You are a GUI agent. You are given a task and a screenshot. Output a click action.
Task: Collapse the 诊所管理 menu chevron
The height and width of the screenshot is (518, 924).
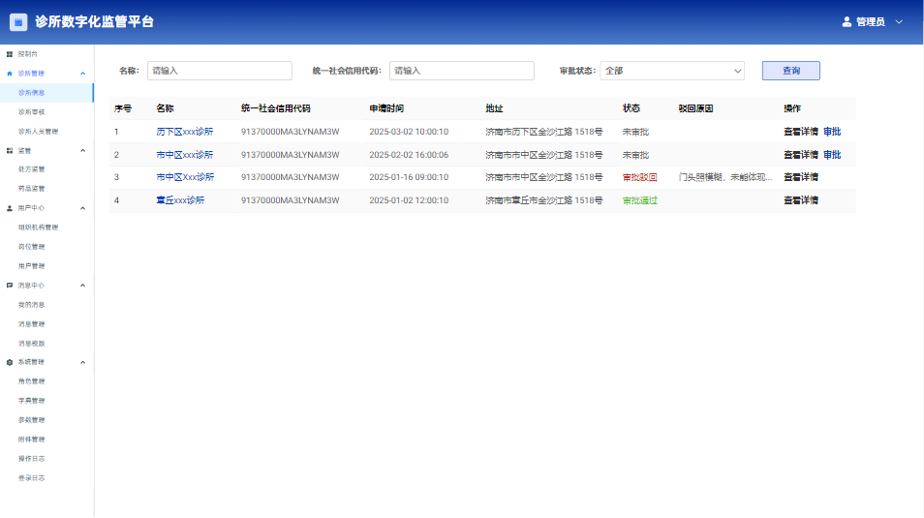83,73
